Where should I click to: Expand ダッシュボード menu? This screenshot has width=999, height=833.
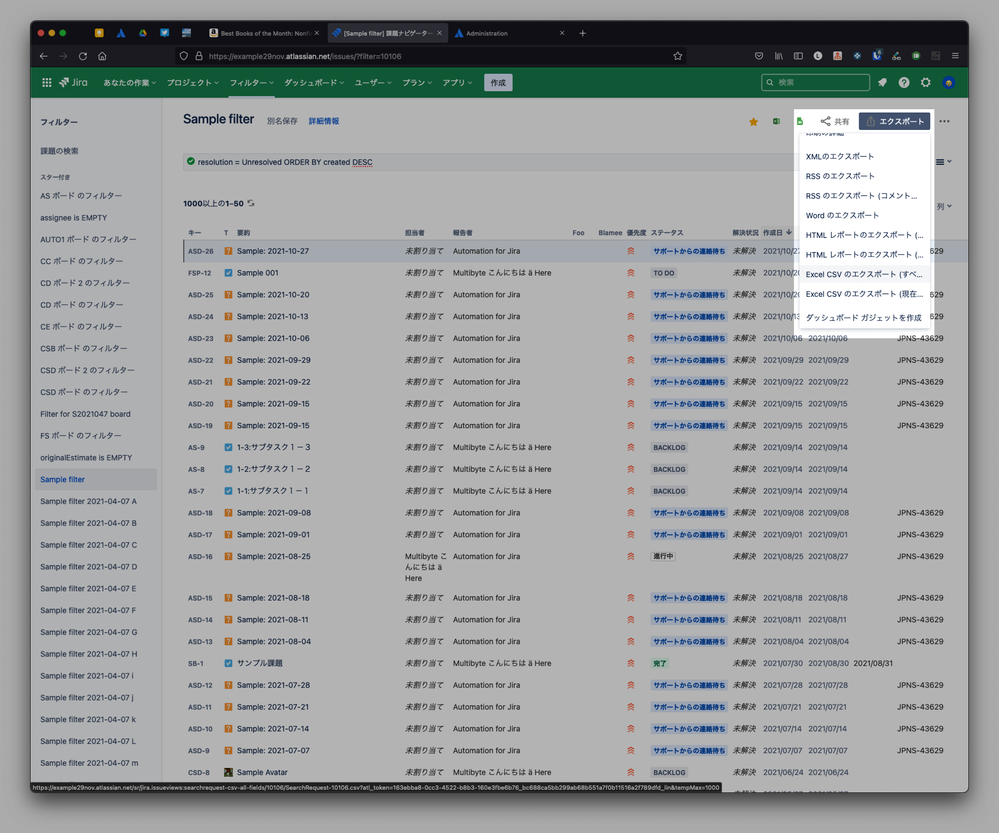tap(314, 83)
